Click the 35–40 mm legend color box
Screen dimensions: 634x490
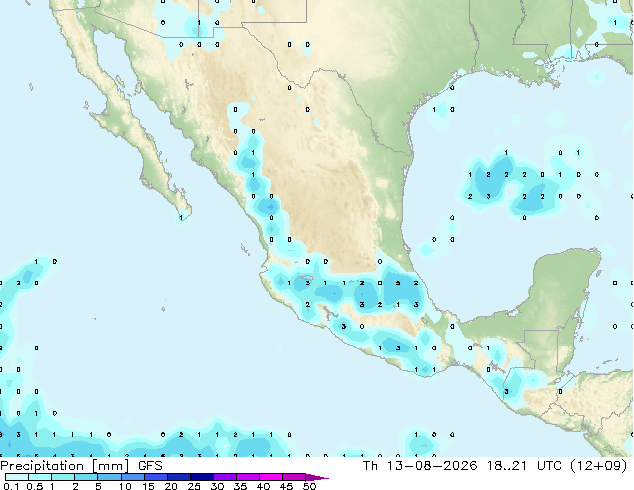(247, 477)
